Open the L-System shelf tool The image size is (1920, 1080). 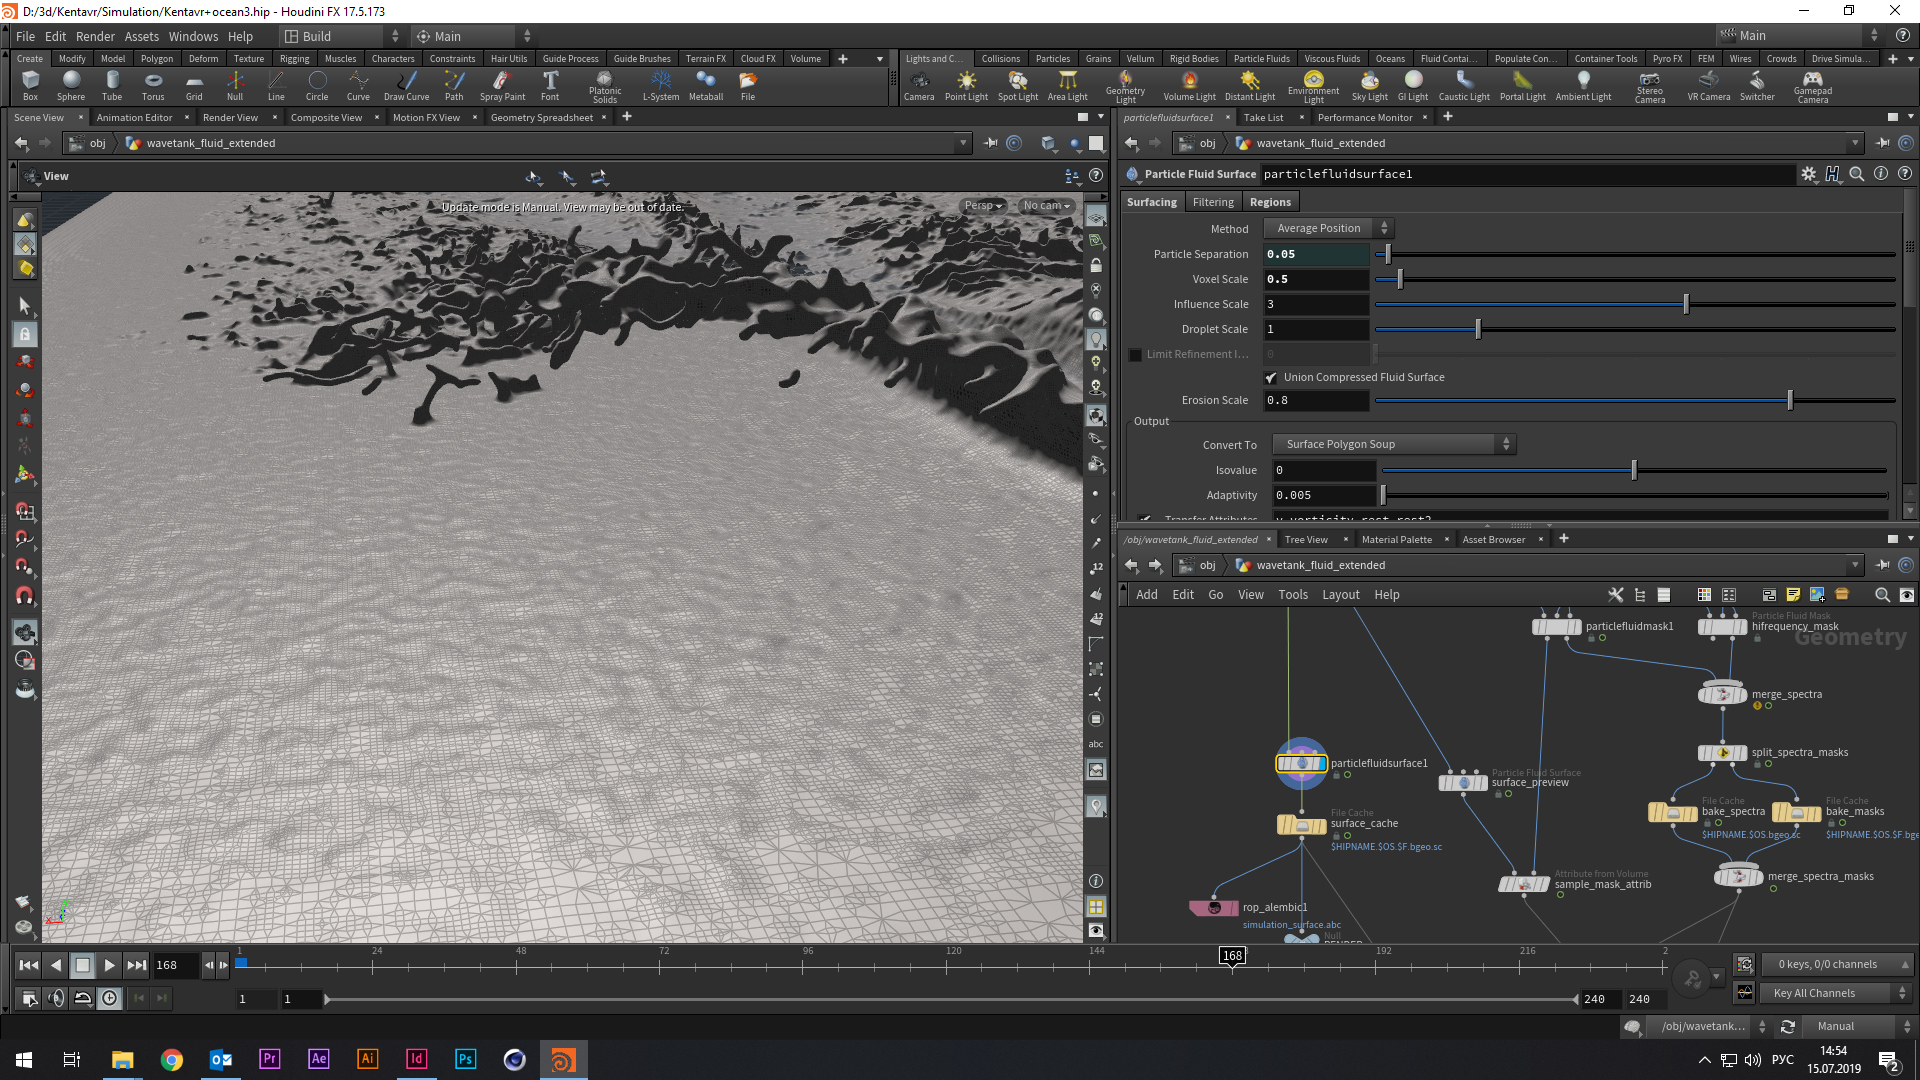tap(660, 86)
